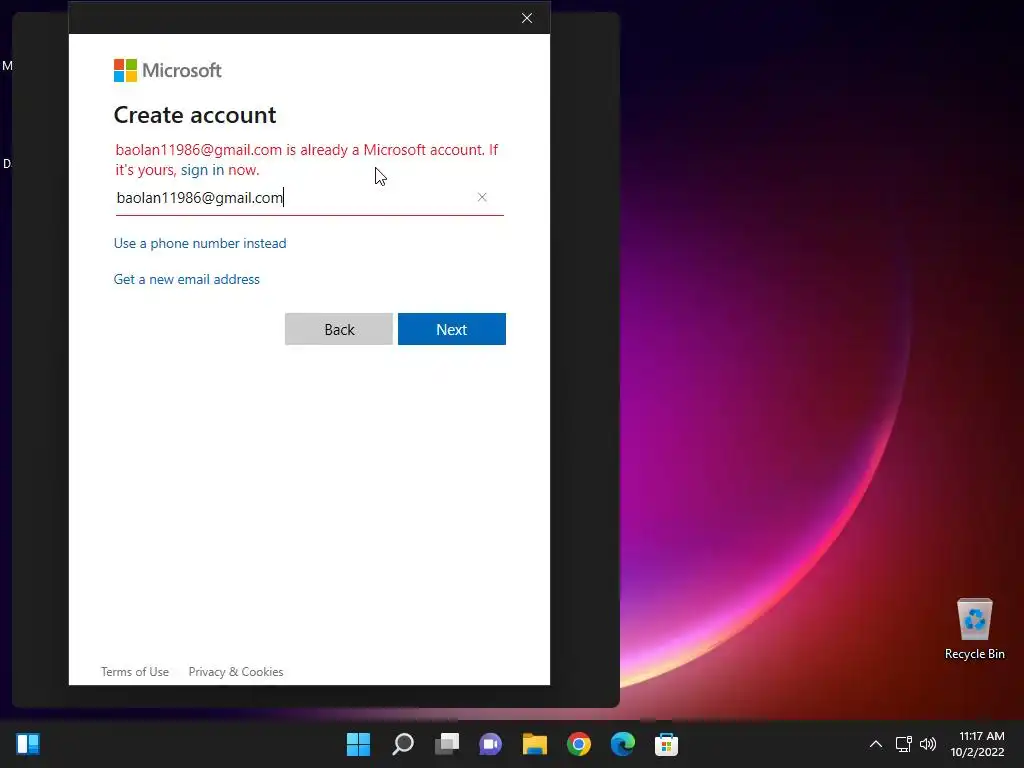Open the clock showing 11:17 AM
1024x768 pixels.
click(977, 744)
